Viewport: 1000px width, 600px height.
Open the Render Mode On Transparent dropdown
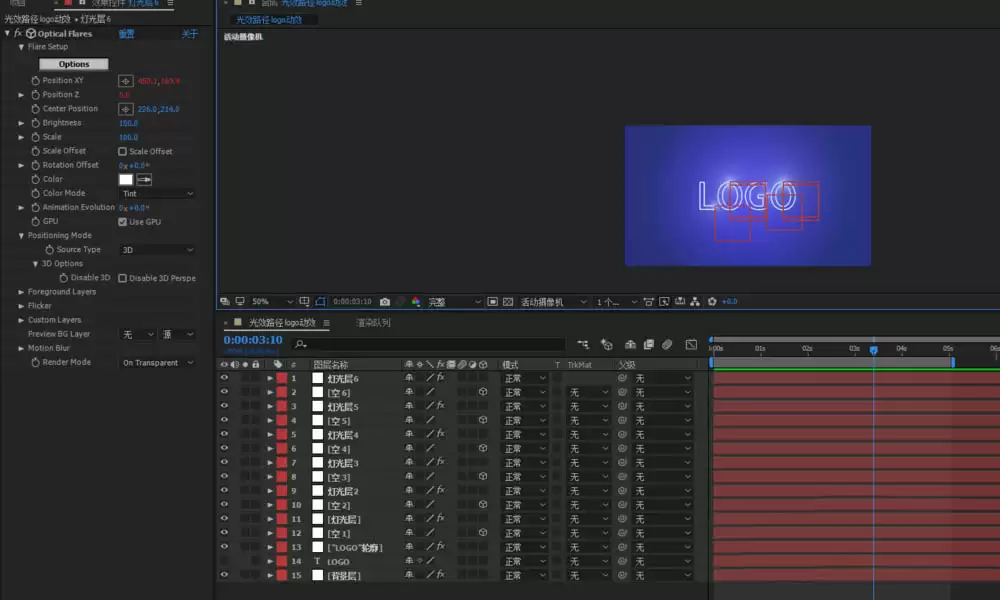157,363
